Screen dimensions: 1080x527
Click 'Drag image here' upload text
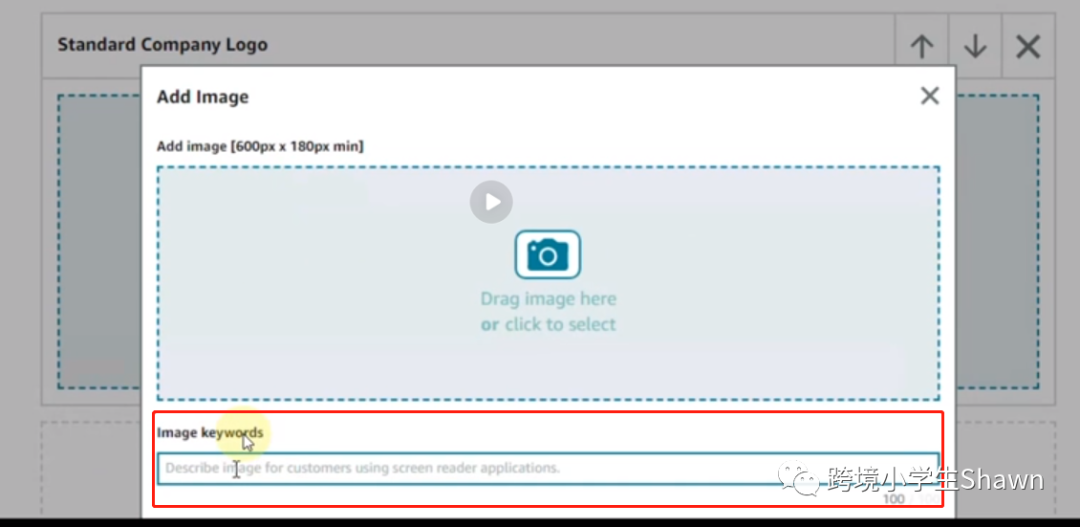tap(548, 299)
